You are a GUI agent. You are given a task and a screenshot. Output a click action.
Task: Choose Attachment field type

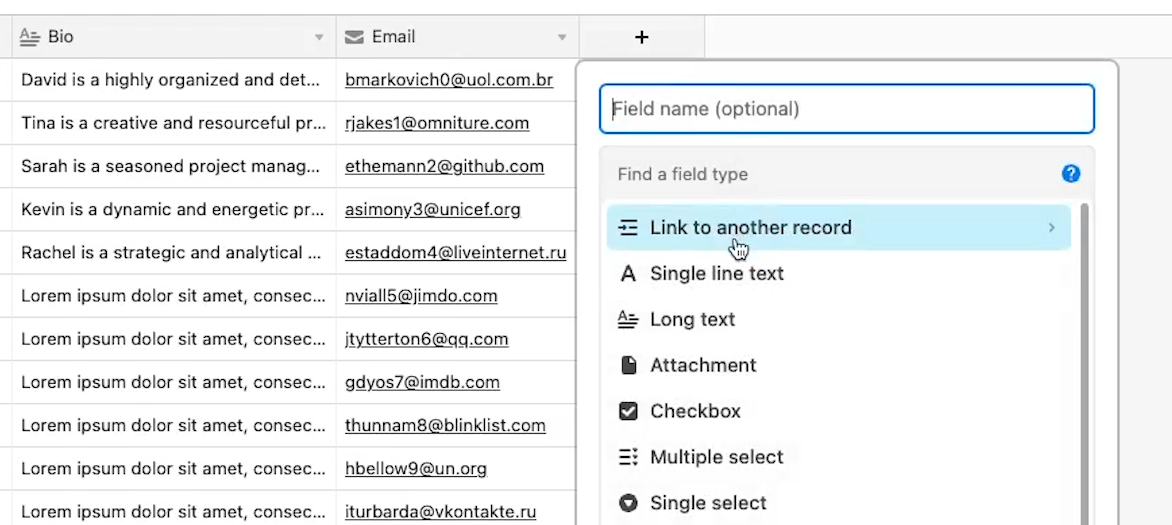coord(839,365)
